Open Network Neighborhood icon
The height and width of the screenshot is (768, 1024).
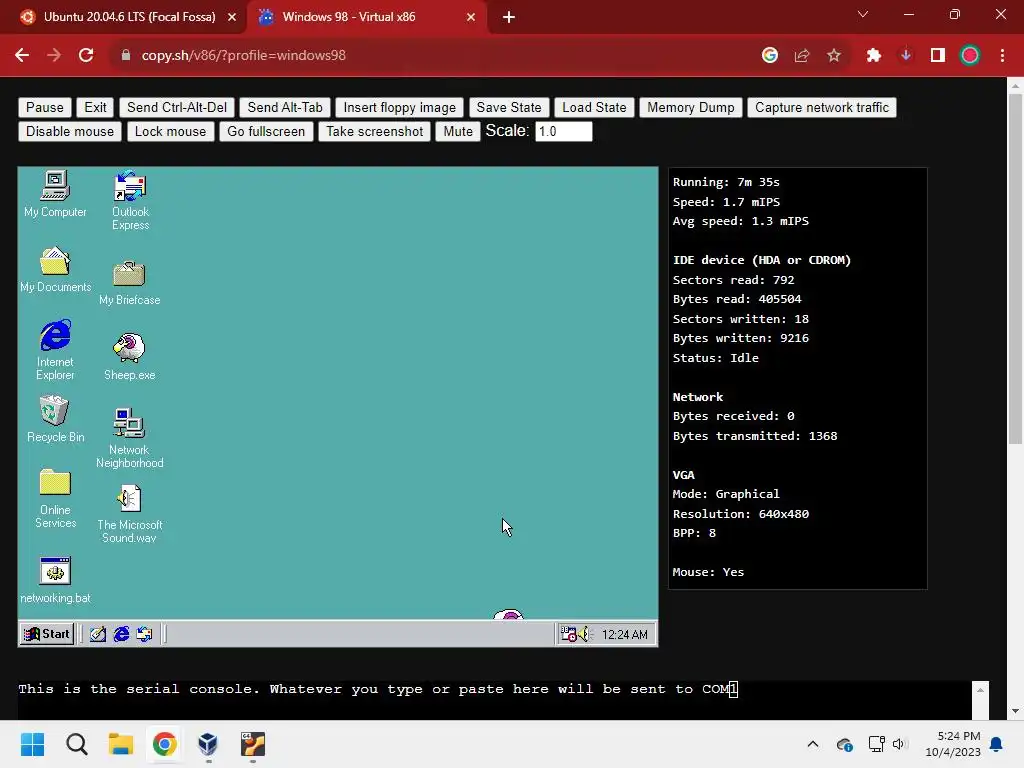pyautogui.click(x=129, y=438)
